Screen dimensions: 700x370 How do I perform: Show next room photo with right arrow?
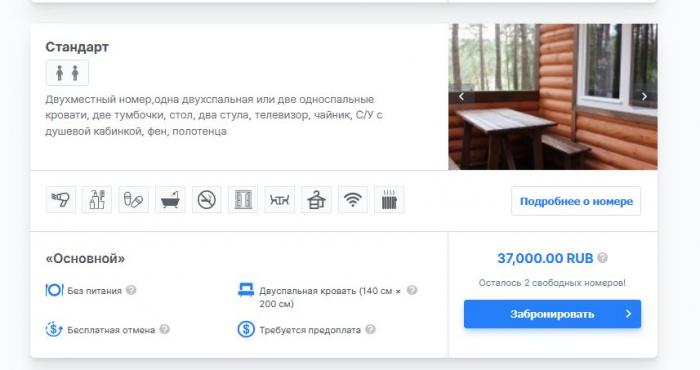(x=644, y=96)
